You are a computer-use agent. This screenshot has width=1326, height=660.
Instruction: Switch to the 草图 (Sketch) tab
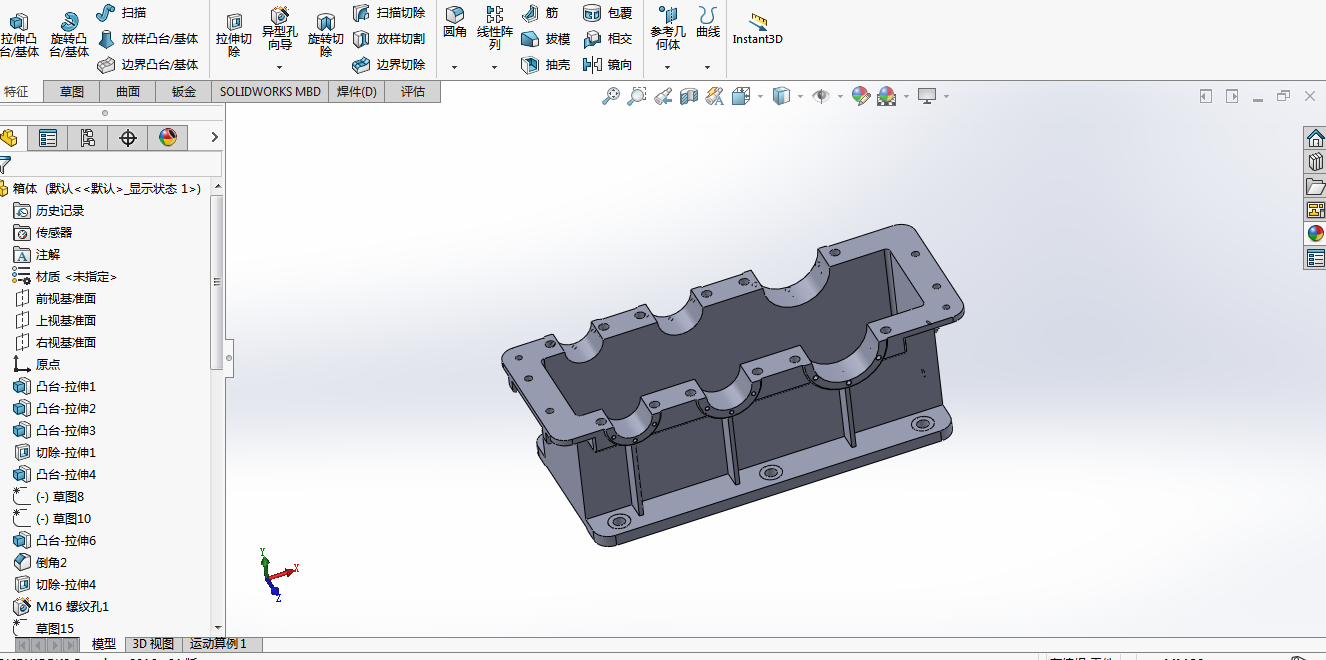[72, 92]
